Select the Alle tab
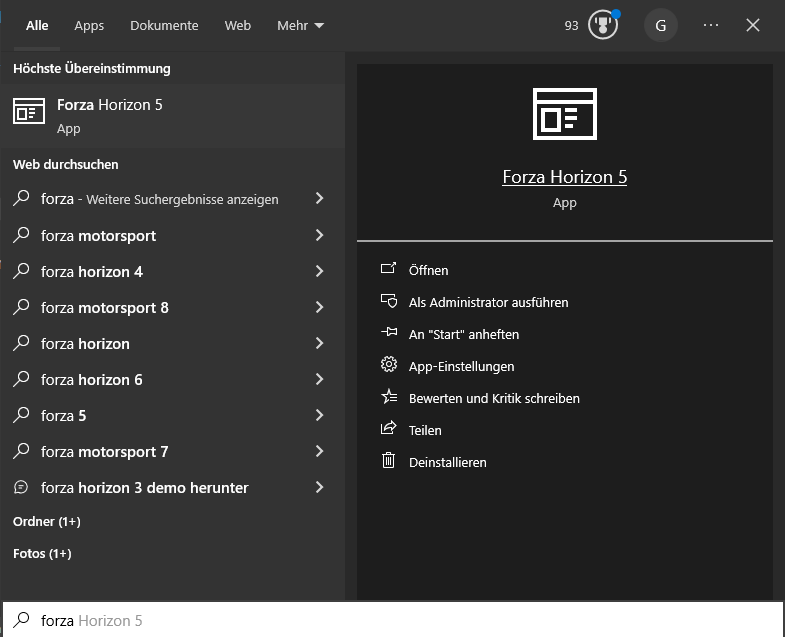 click(x=37, y=25)
